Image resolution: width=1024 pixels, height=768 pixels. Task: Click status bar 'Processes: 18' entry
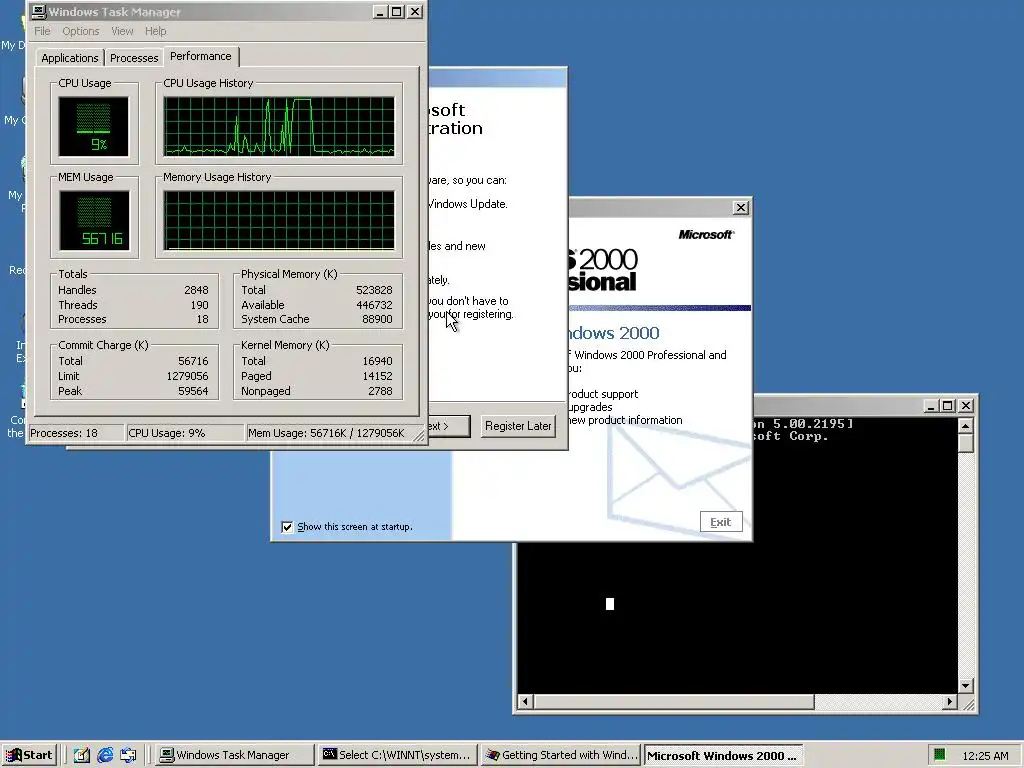[x=76, y=433]
